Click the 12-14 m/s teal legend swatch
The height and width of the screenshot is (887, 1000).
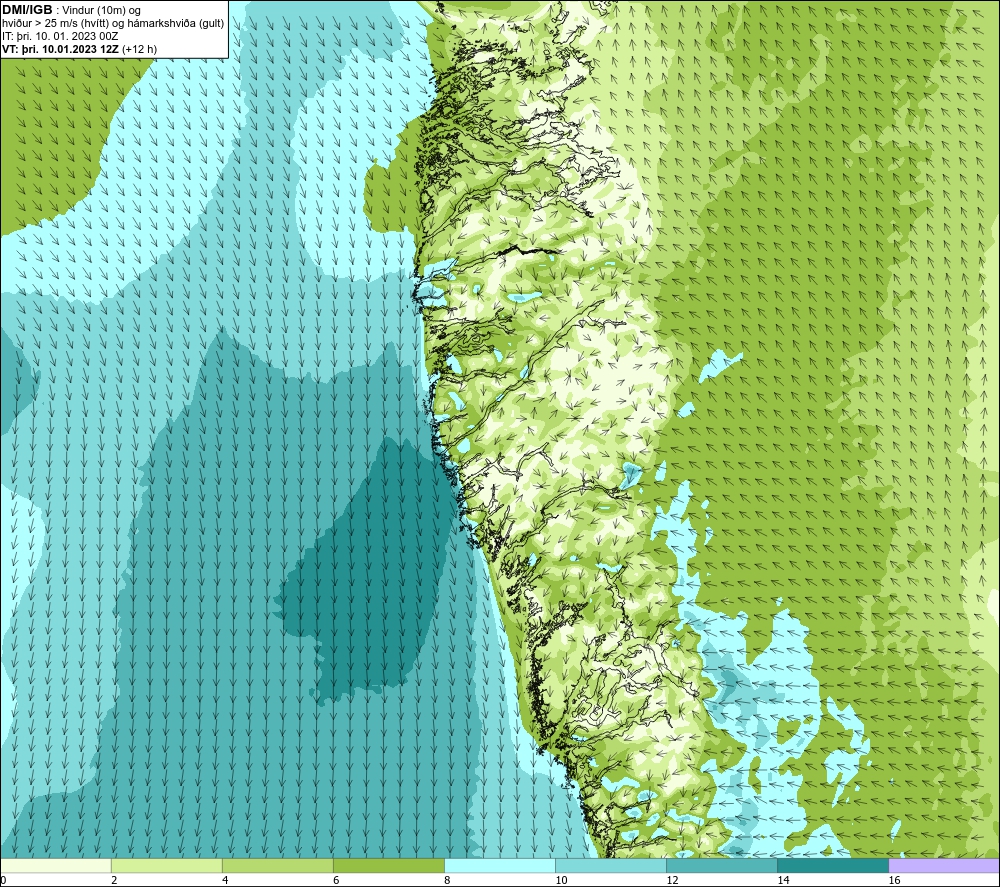pos(722,866)
